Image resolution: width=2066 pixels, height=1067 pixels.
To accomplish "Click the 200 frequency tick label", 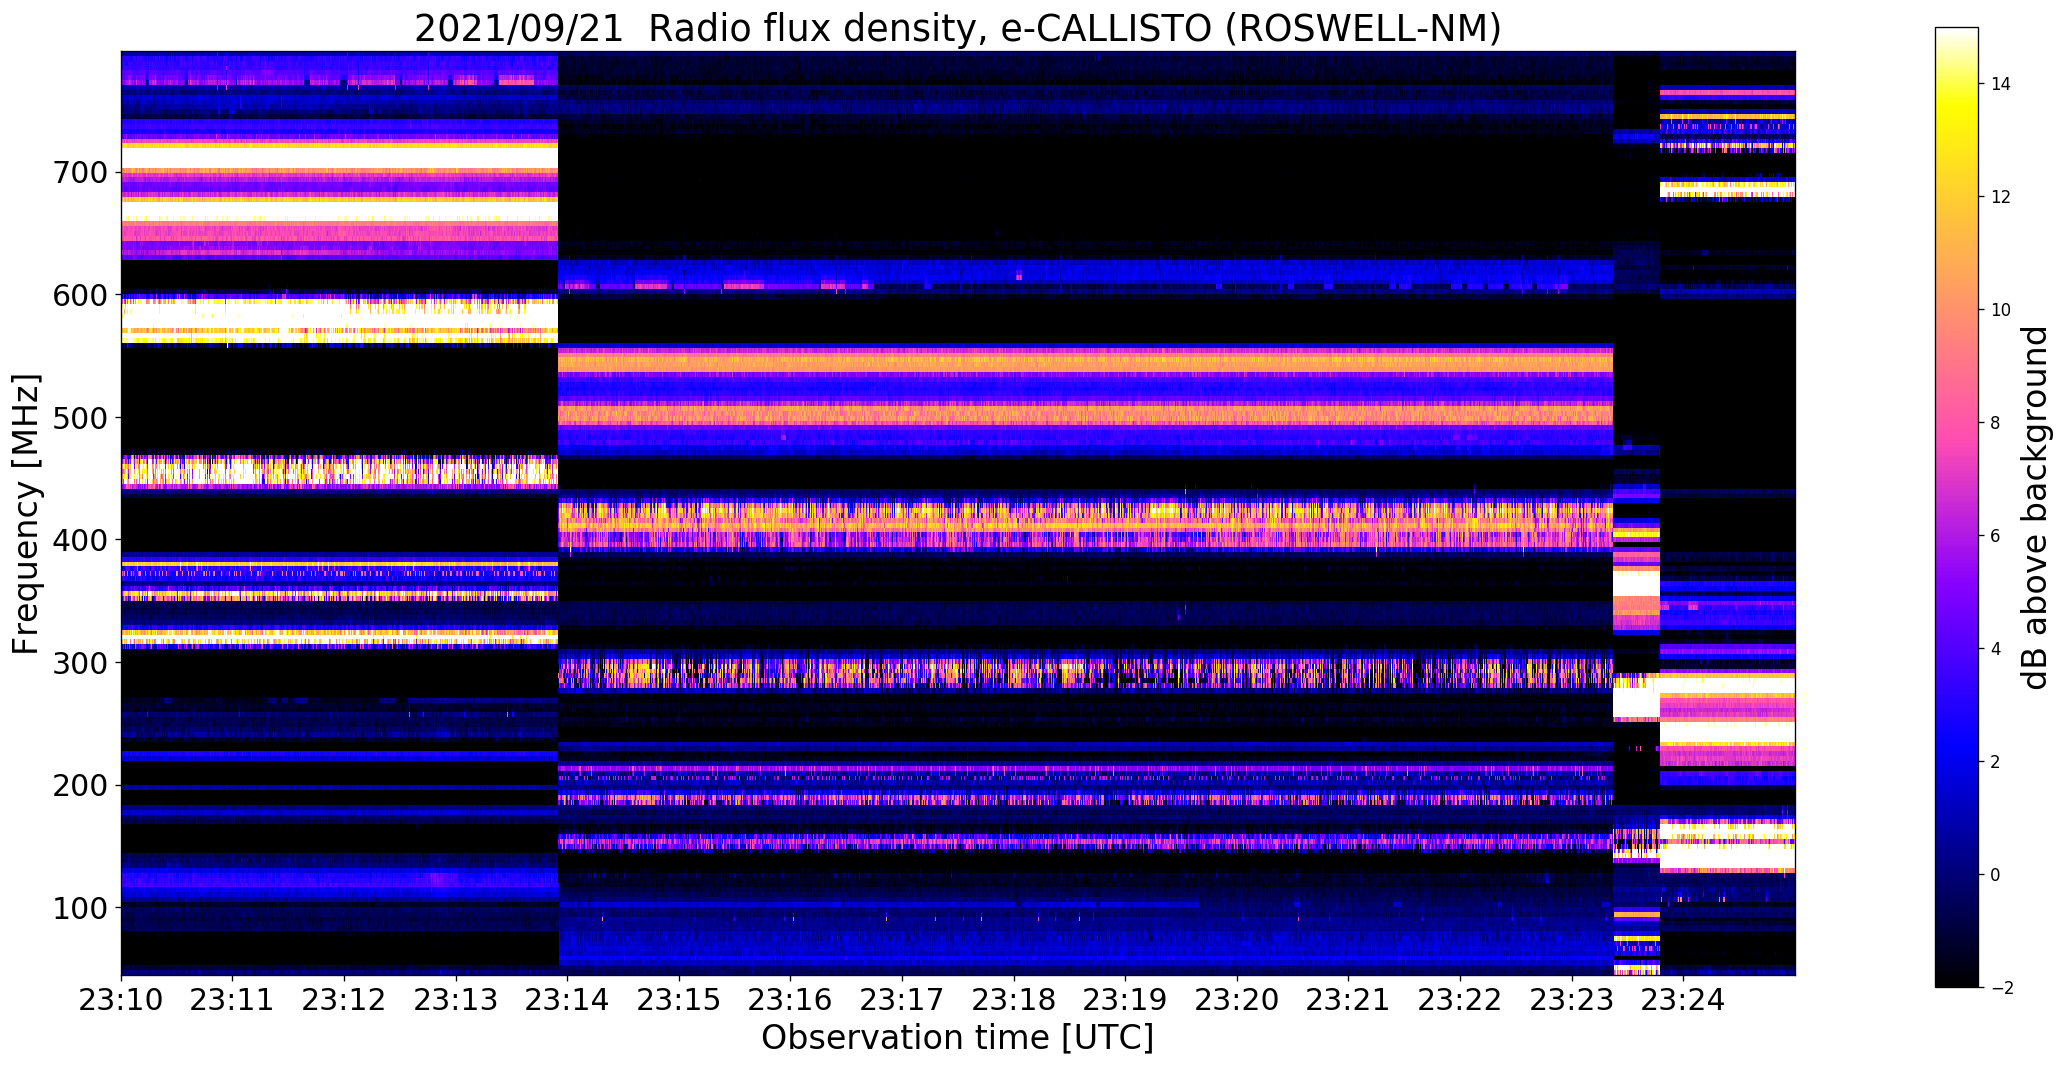I will pos(79,785).
